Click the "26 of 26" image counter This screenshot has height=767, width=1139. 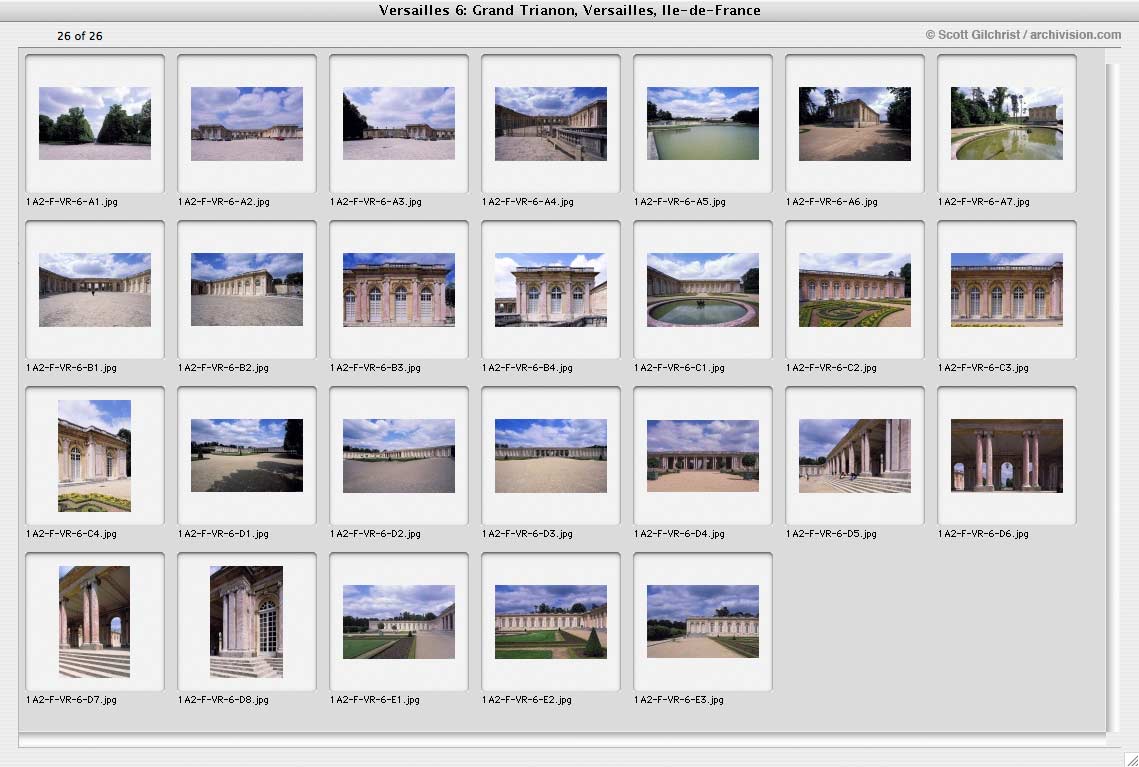point(80,36)
